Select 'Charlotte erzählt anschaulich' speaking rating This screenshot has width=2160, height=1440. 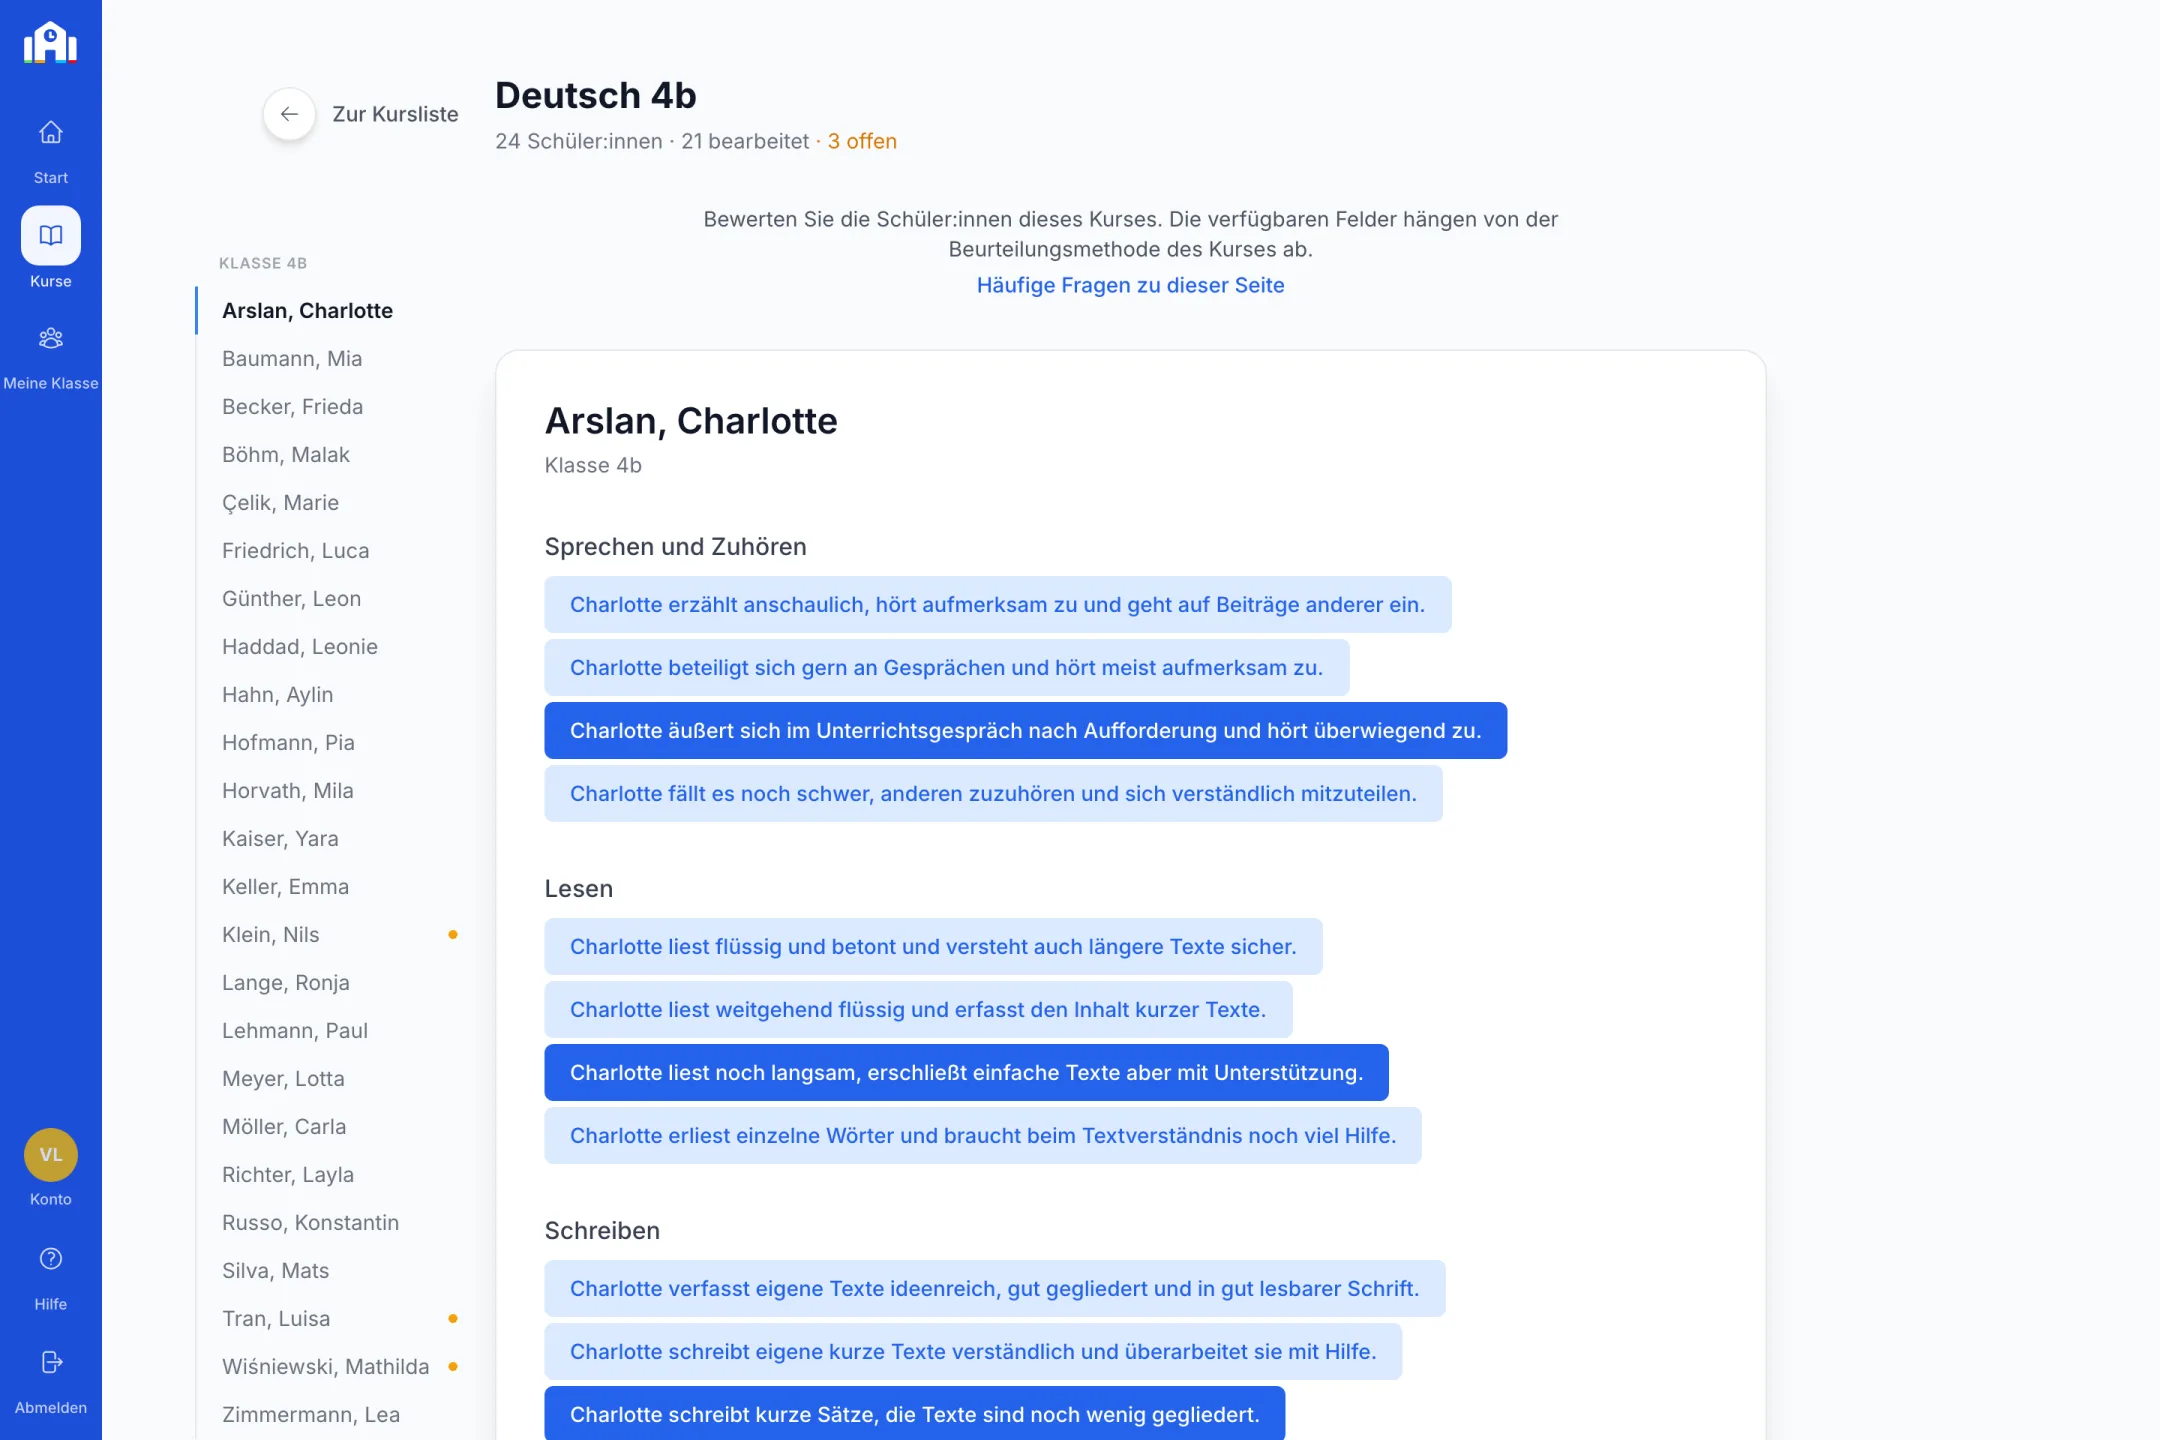pyautogui.click(x=997, y=604)
